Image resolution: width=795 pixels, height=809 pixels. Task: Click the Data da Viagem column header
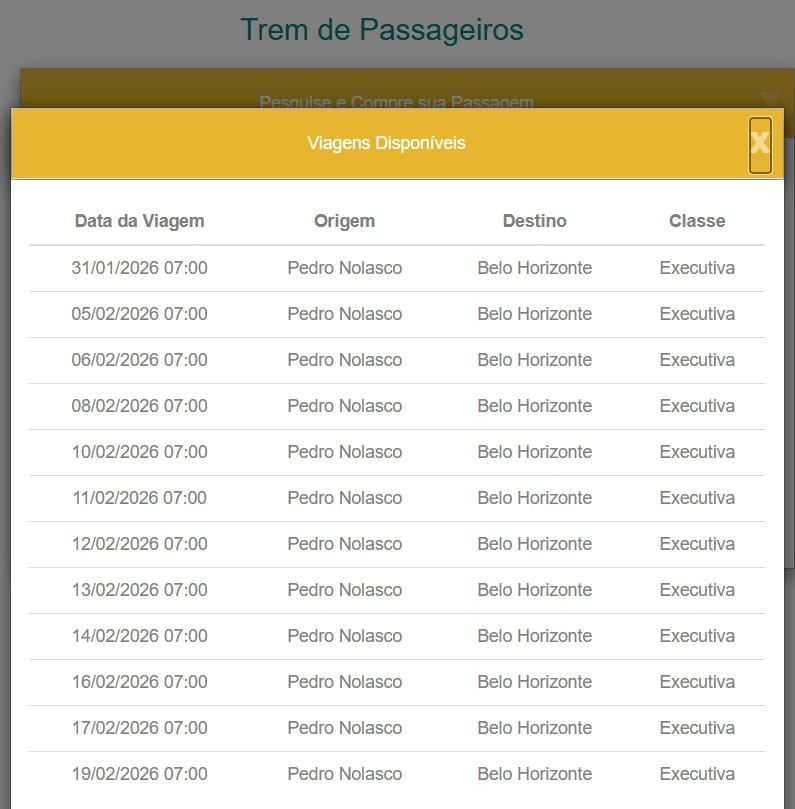pyautogui.click(x=139, y=221)
